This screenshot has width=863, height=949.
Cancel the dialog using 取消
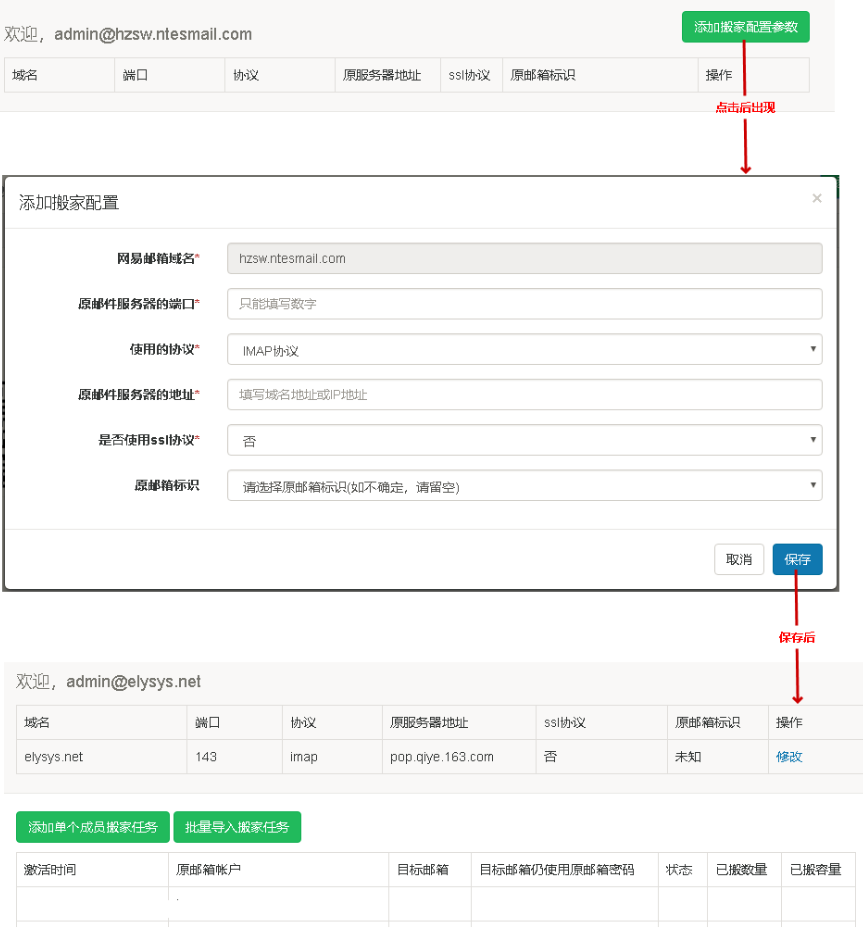(739, 559)
